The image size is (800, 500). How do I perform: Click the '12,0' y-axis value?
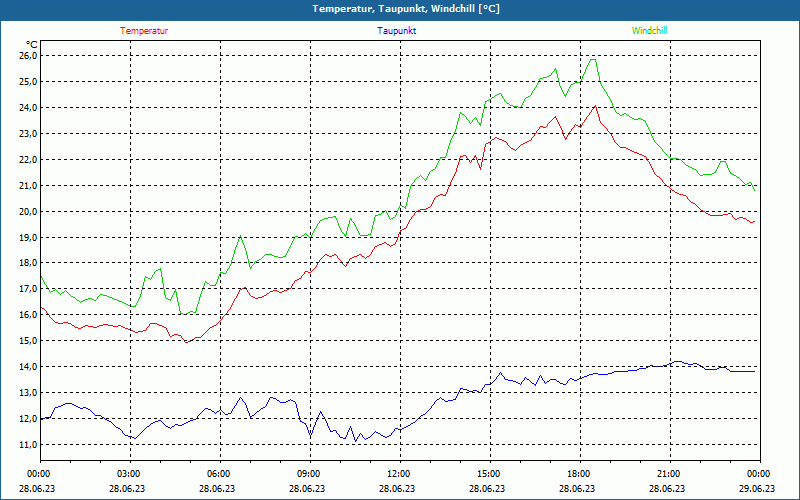[x=28, y=418]
